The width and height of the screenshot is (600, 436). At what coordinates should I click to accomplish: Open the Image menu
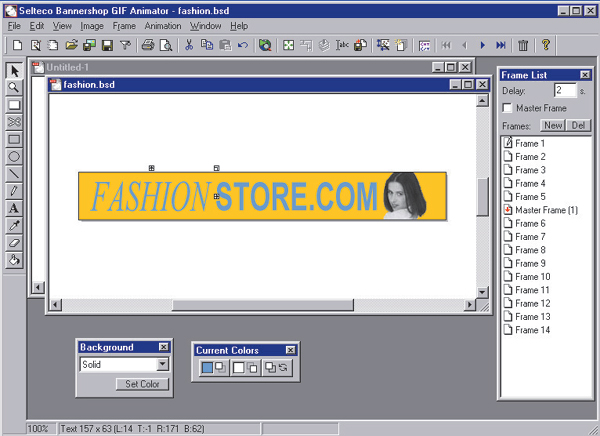[92, 26]
